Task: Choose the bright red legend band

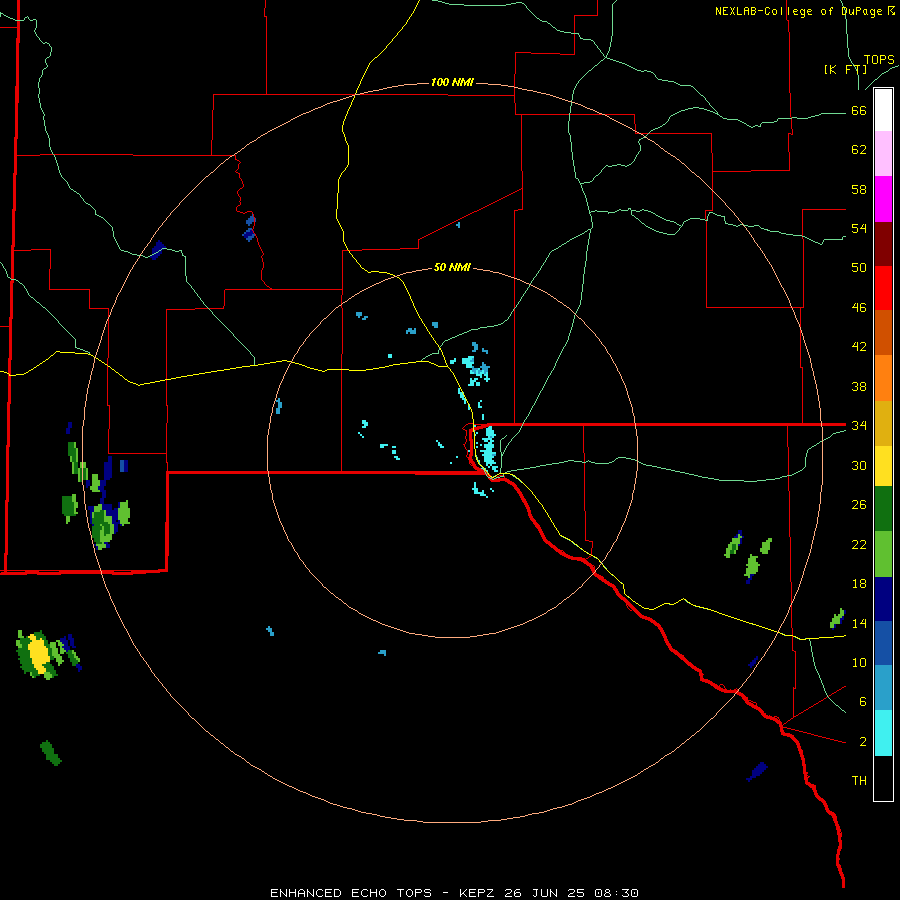Action: (x=883, y=288)
